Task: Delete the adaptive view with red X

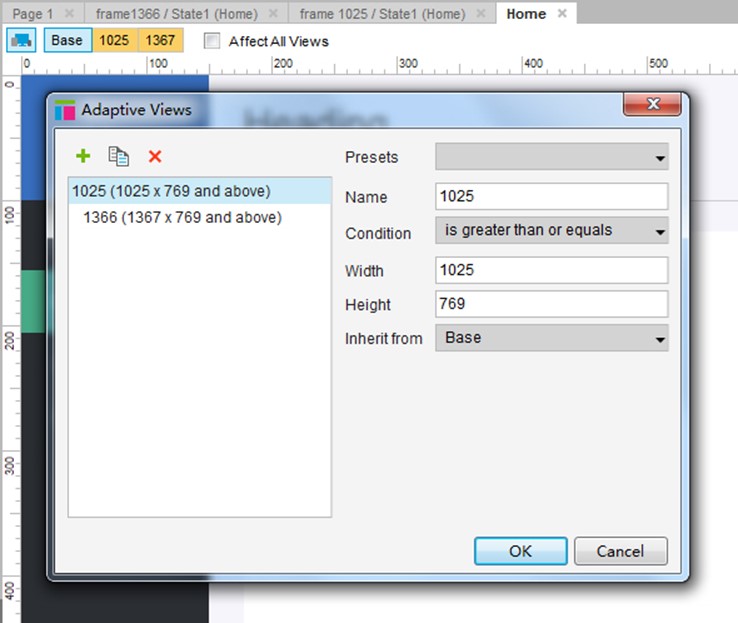Action: (x=155, y=156)
